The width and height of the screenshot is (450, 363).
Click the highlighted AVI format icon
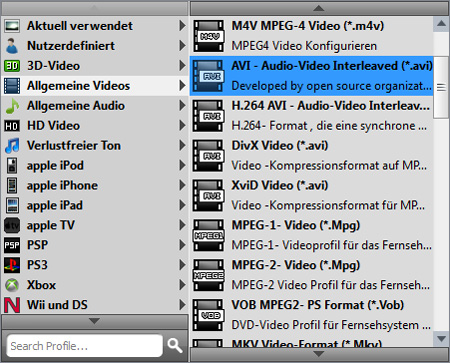click(209, 76)
